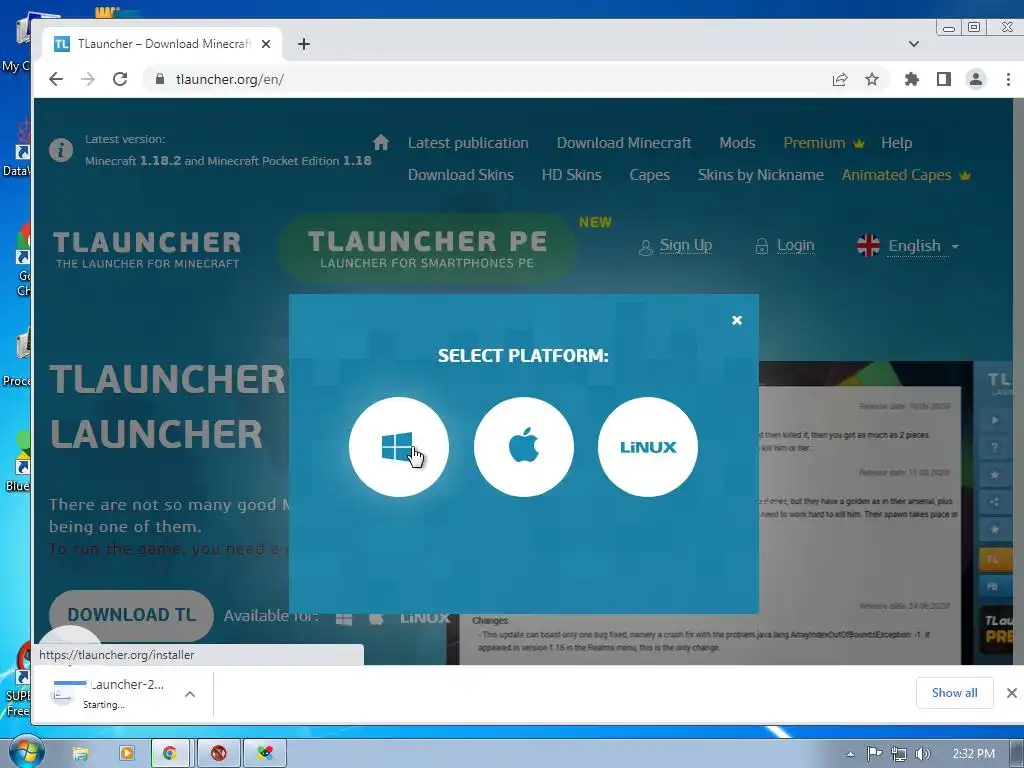1024x768 pixels.
Task: Show all downloads
Action: [x=954, y=693]
